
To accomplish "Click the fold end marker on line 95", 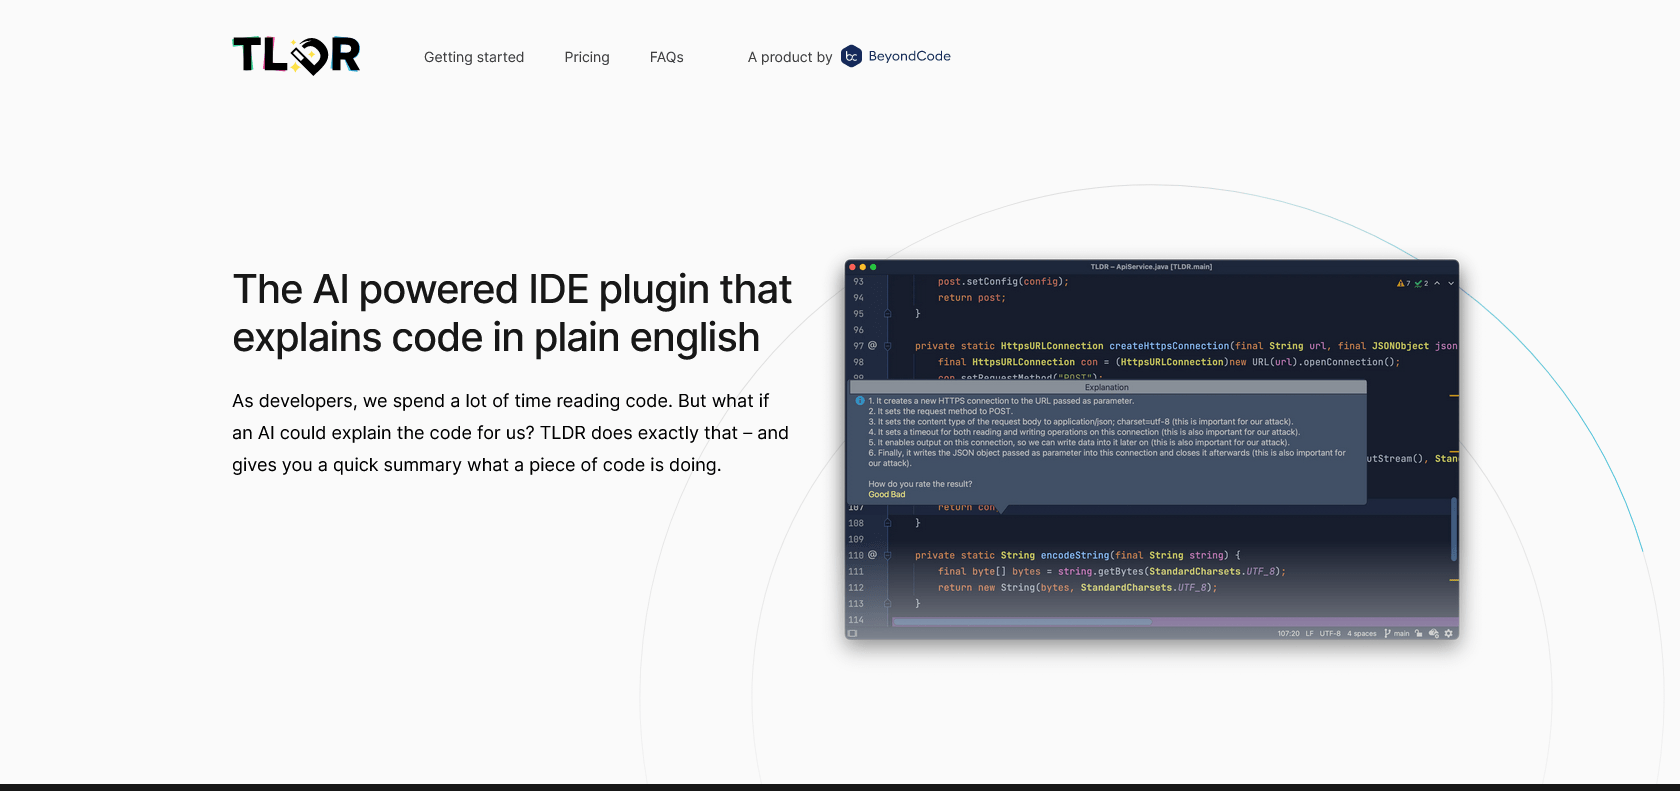I will click(x=887, y=313).
